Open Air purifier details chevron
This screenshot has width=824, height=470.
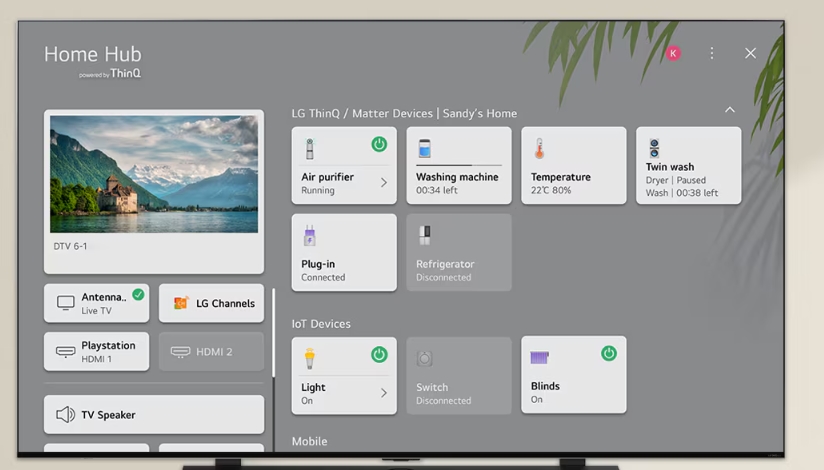(384, 182)
